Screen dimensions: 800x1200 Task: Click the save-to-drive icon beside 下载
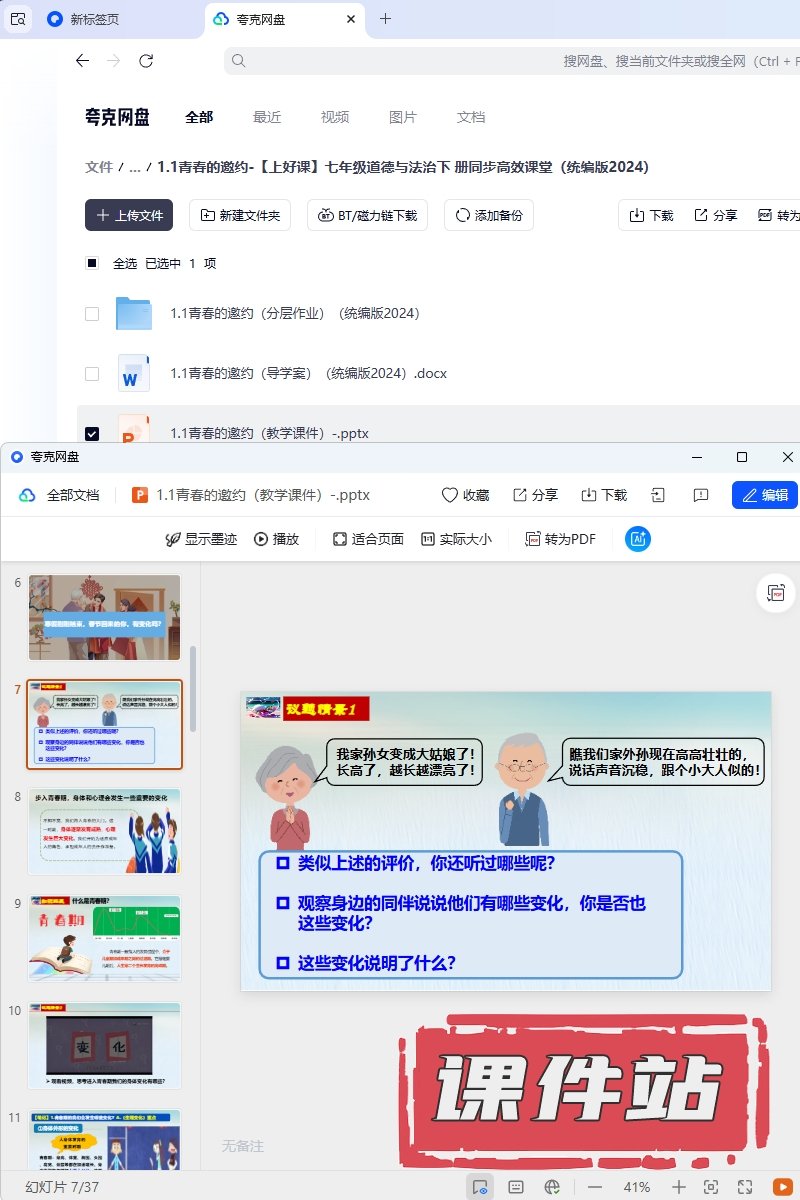coord(657,495)
